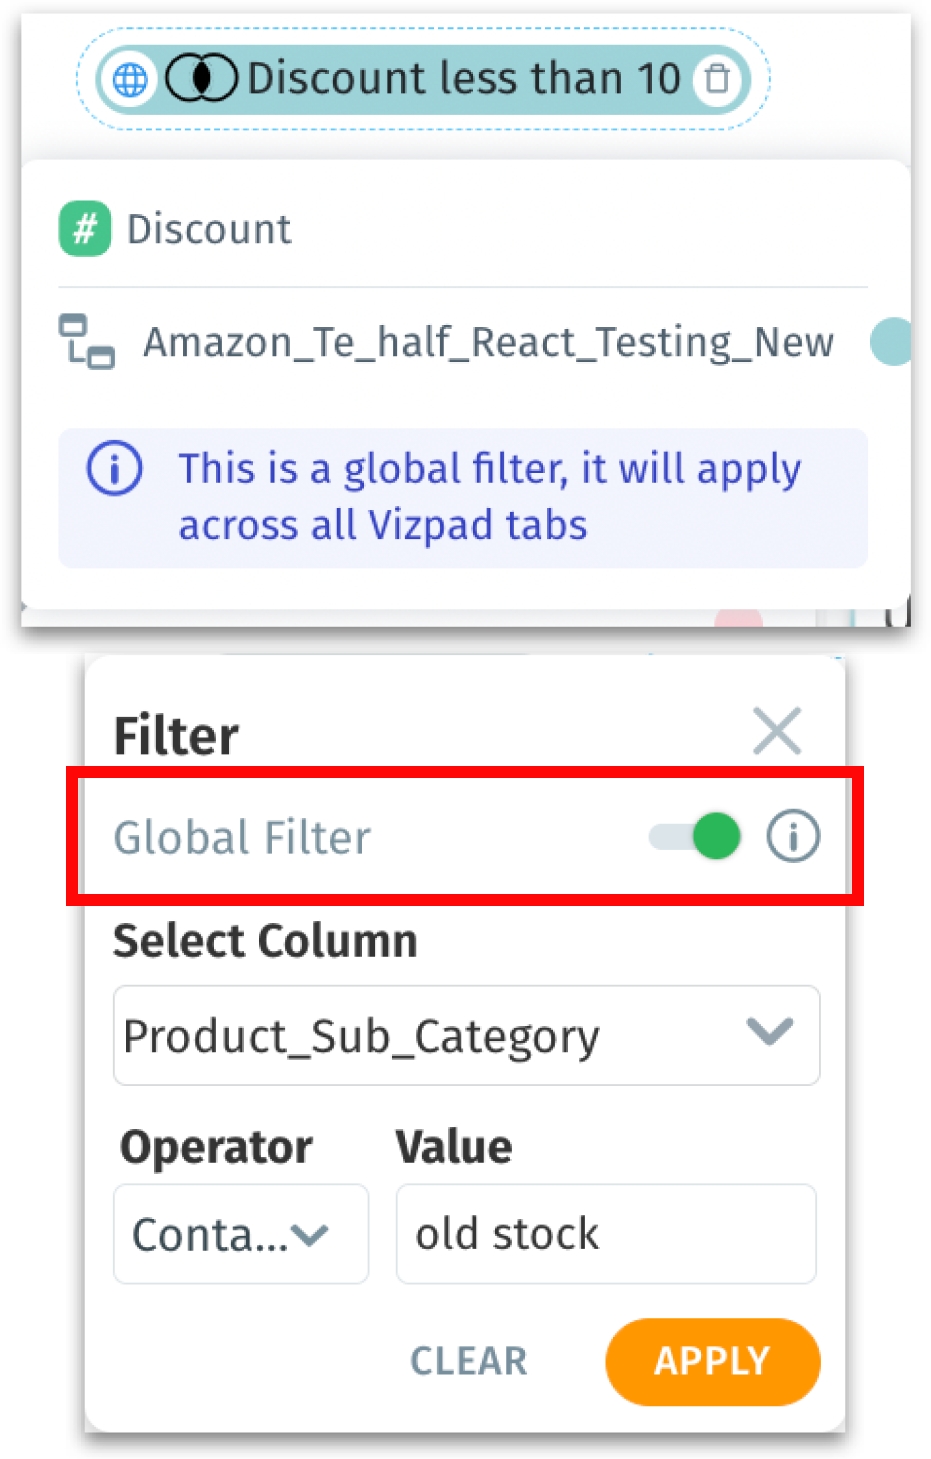The width and height of the screenshot is (931, 1459).
Task: Click the overlapping circles icon on chip
Action: point(201,78)
